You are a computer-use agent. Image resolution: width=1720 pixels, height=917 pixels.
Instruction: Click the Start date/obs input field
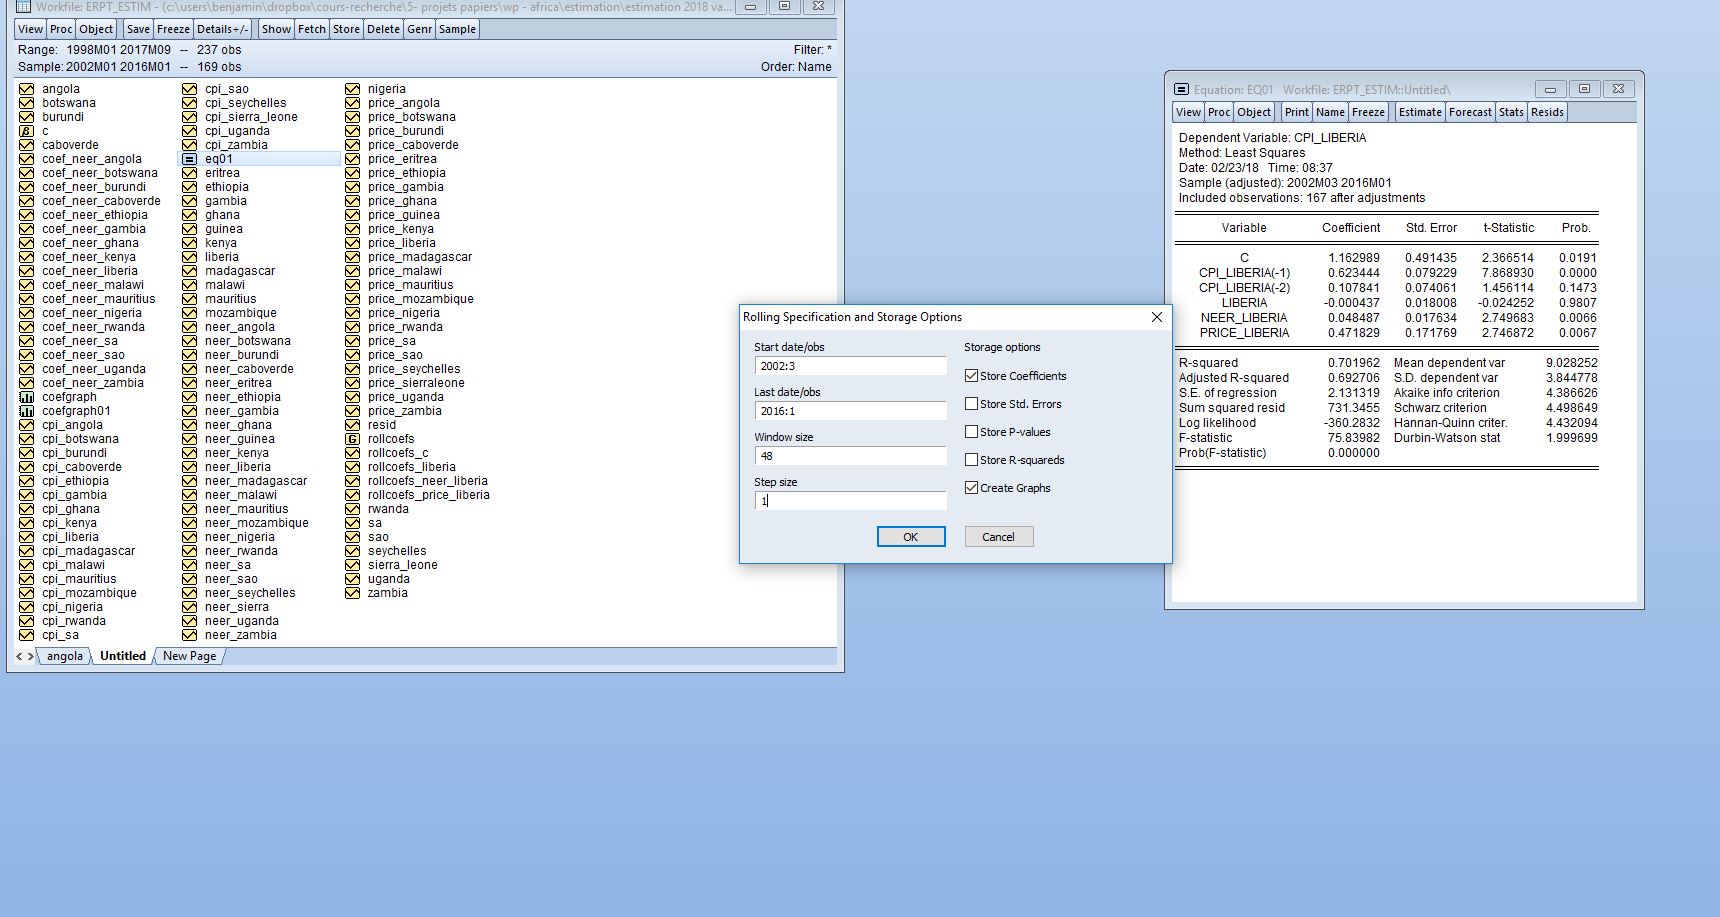point(850,366)
